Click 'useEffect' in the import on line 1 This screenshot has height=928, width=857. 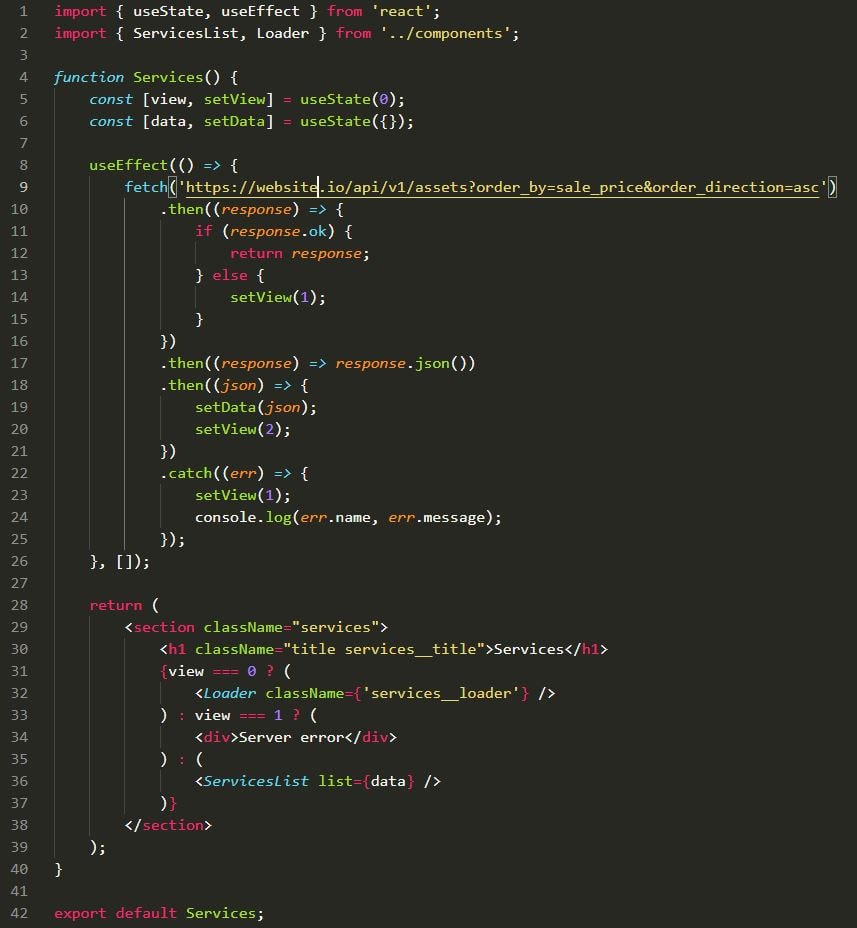point(260,11)
